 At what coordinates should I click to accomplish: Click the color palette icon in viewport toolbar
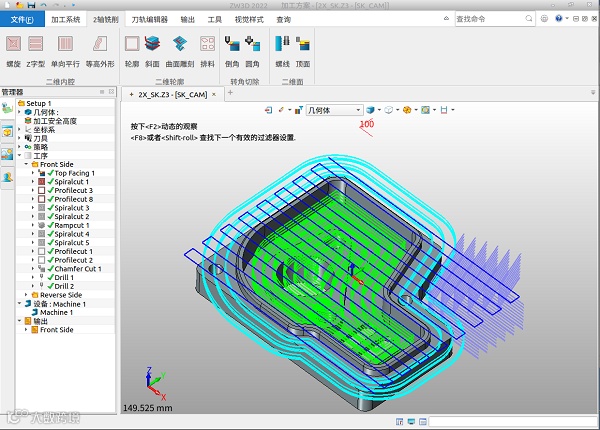407,110
